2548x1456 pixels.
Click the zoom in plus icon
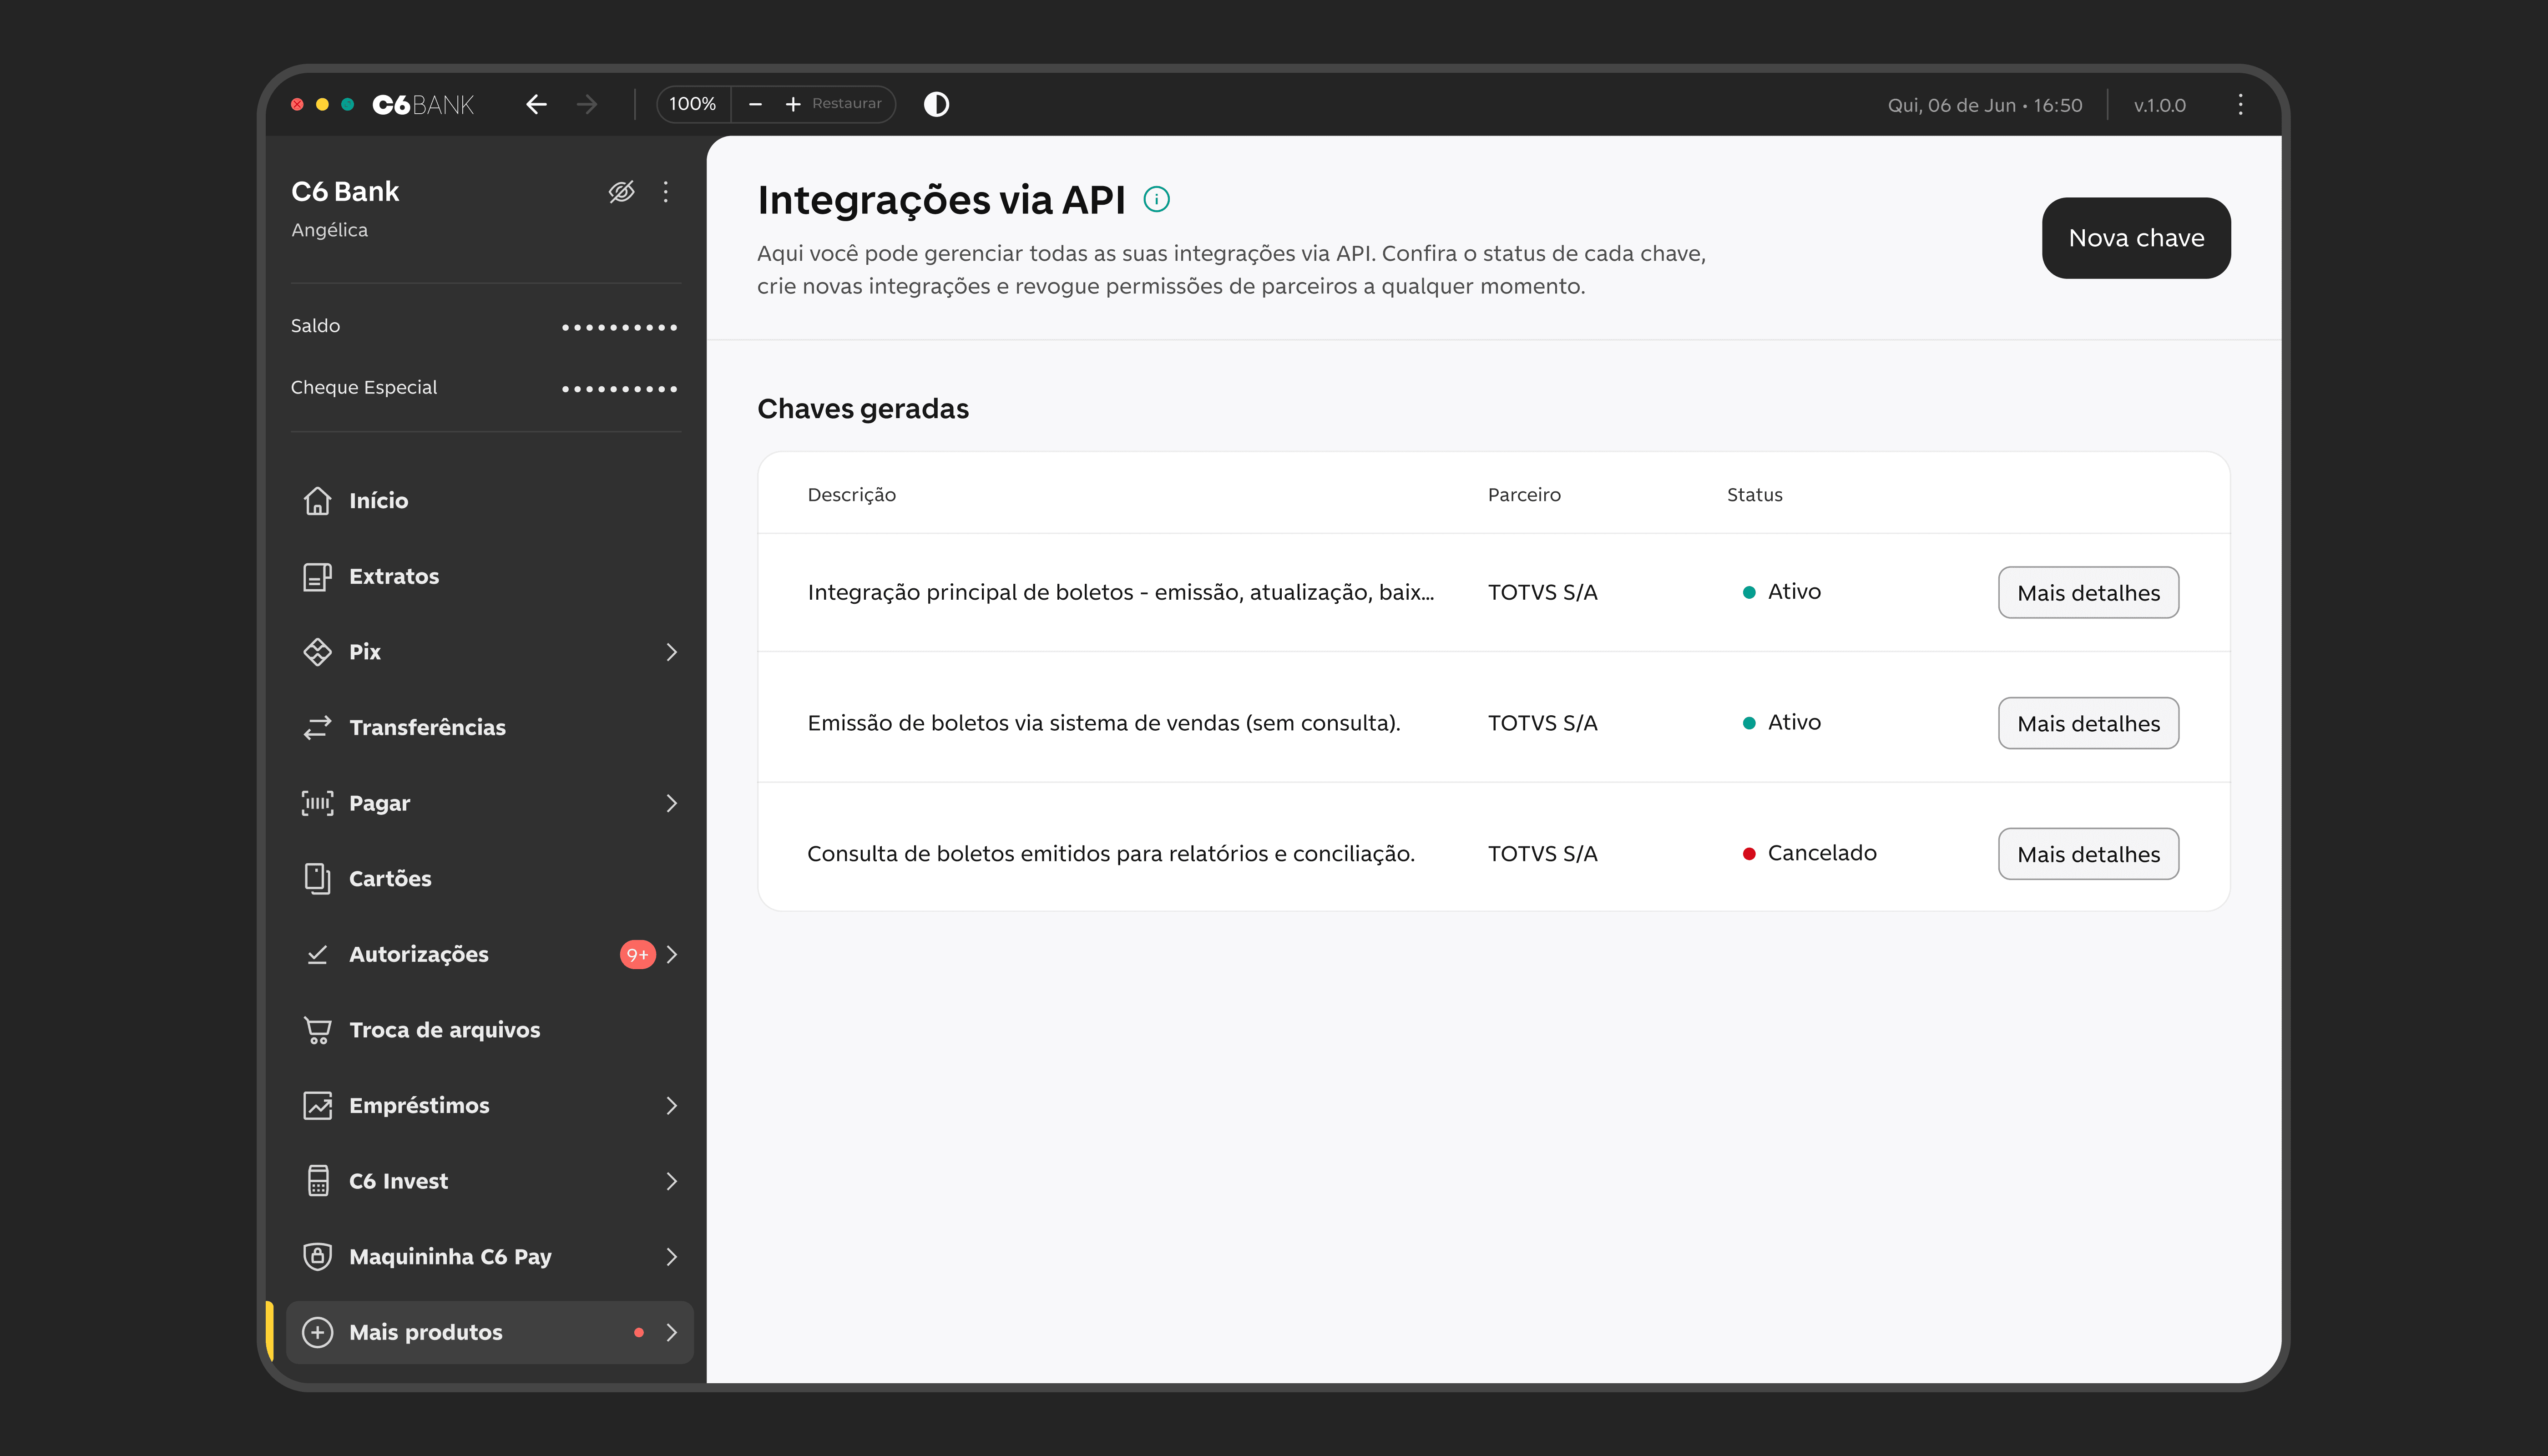[792, 104]
